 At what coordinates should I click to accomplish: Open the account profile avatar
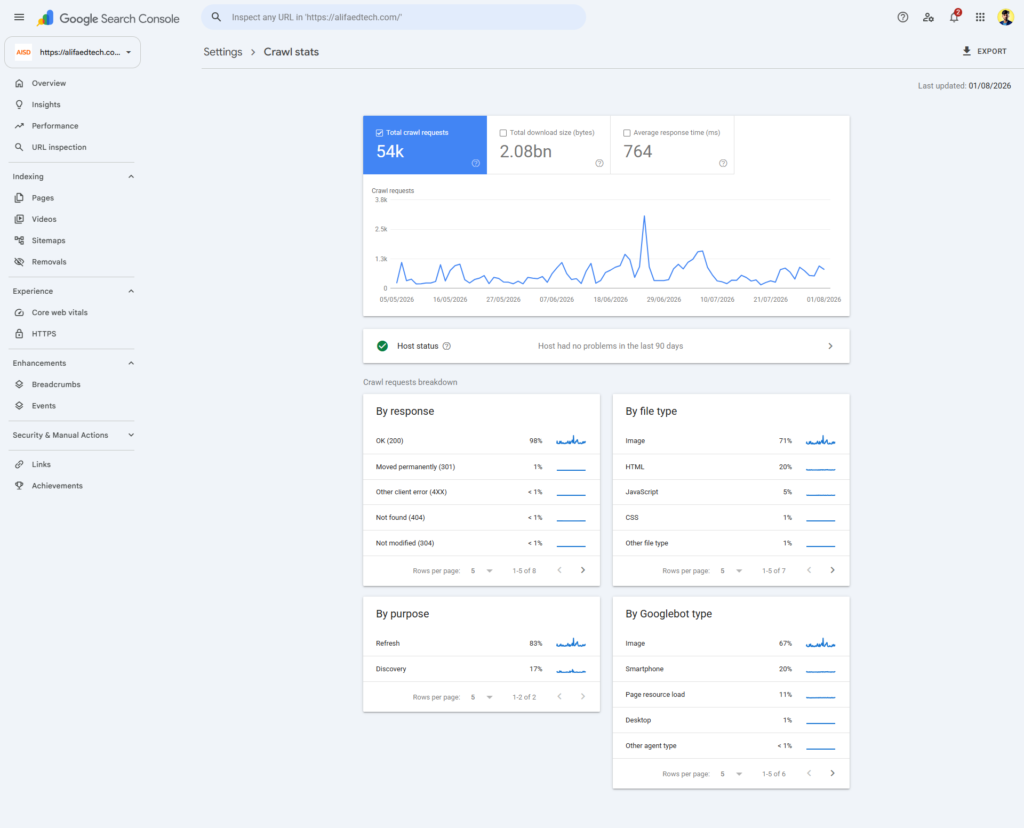click(1006, 17)
